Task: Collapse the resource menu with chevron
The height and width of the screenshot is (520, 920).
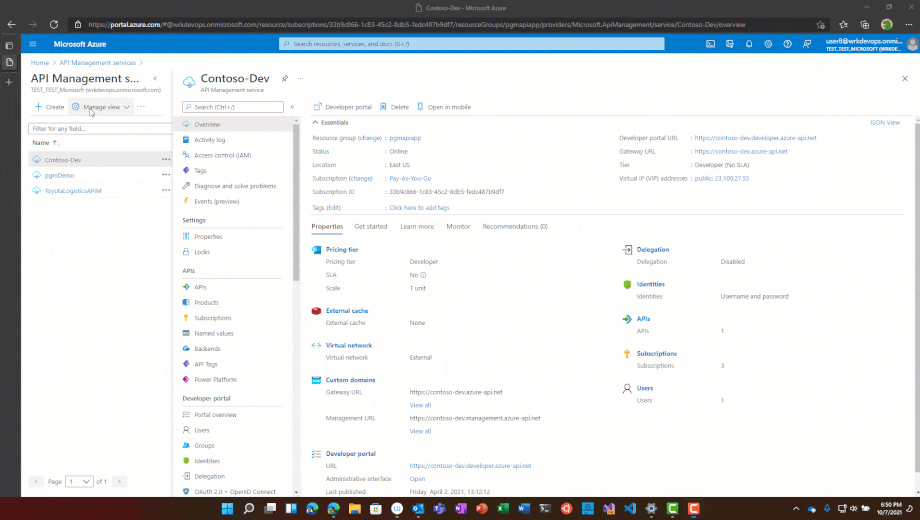Action: pos(292,107)
